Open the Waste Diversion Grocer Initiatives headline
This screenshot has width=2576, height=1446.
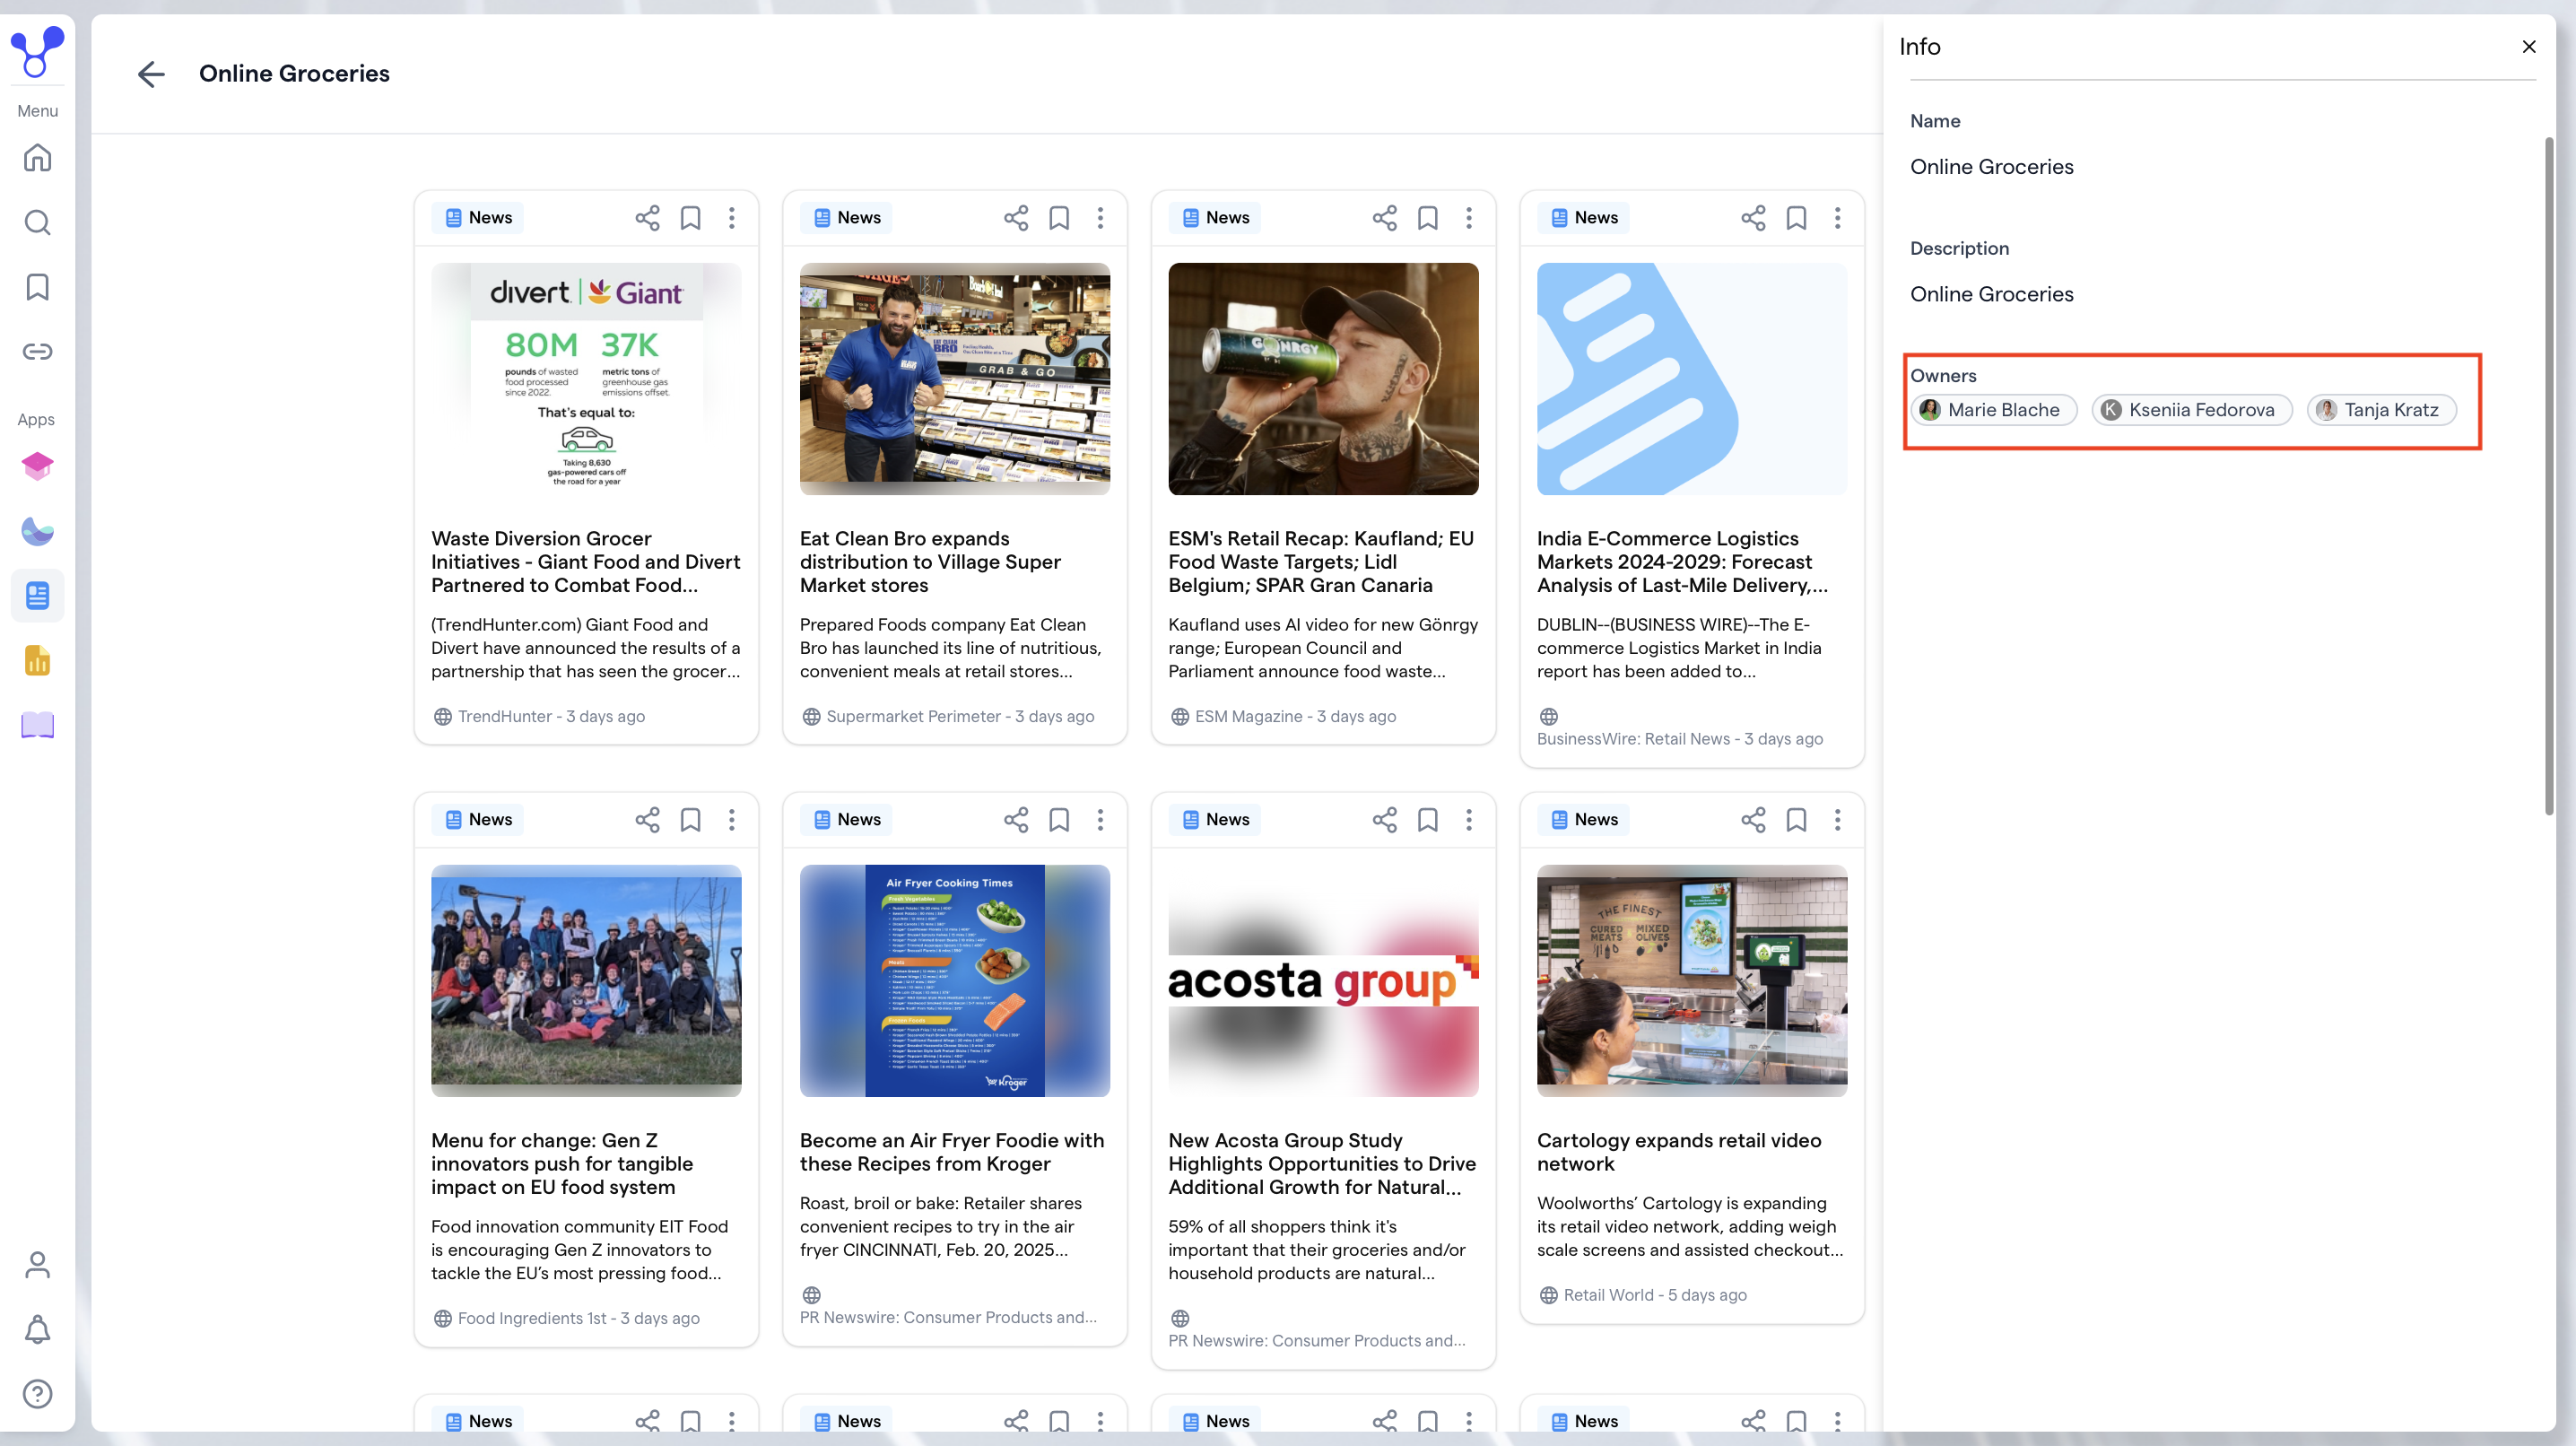(586, 562)
